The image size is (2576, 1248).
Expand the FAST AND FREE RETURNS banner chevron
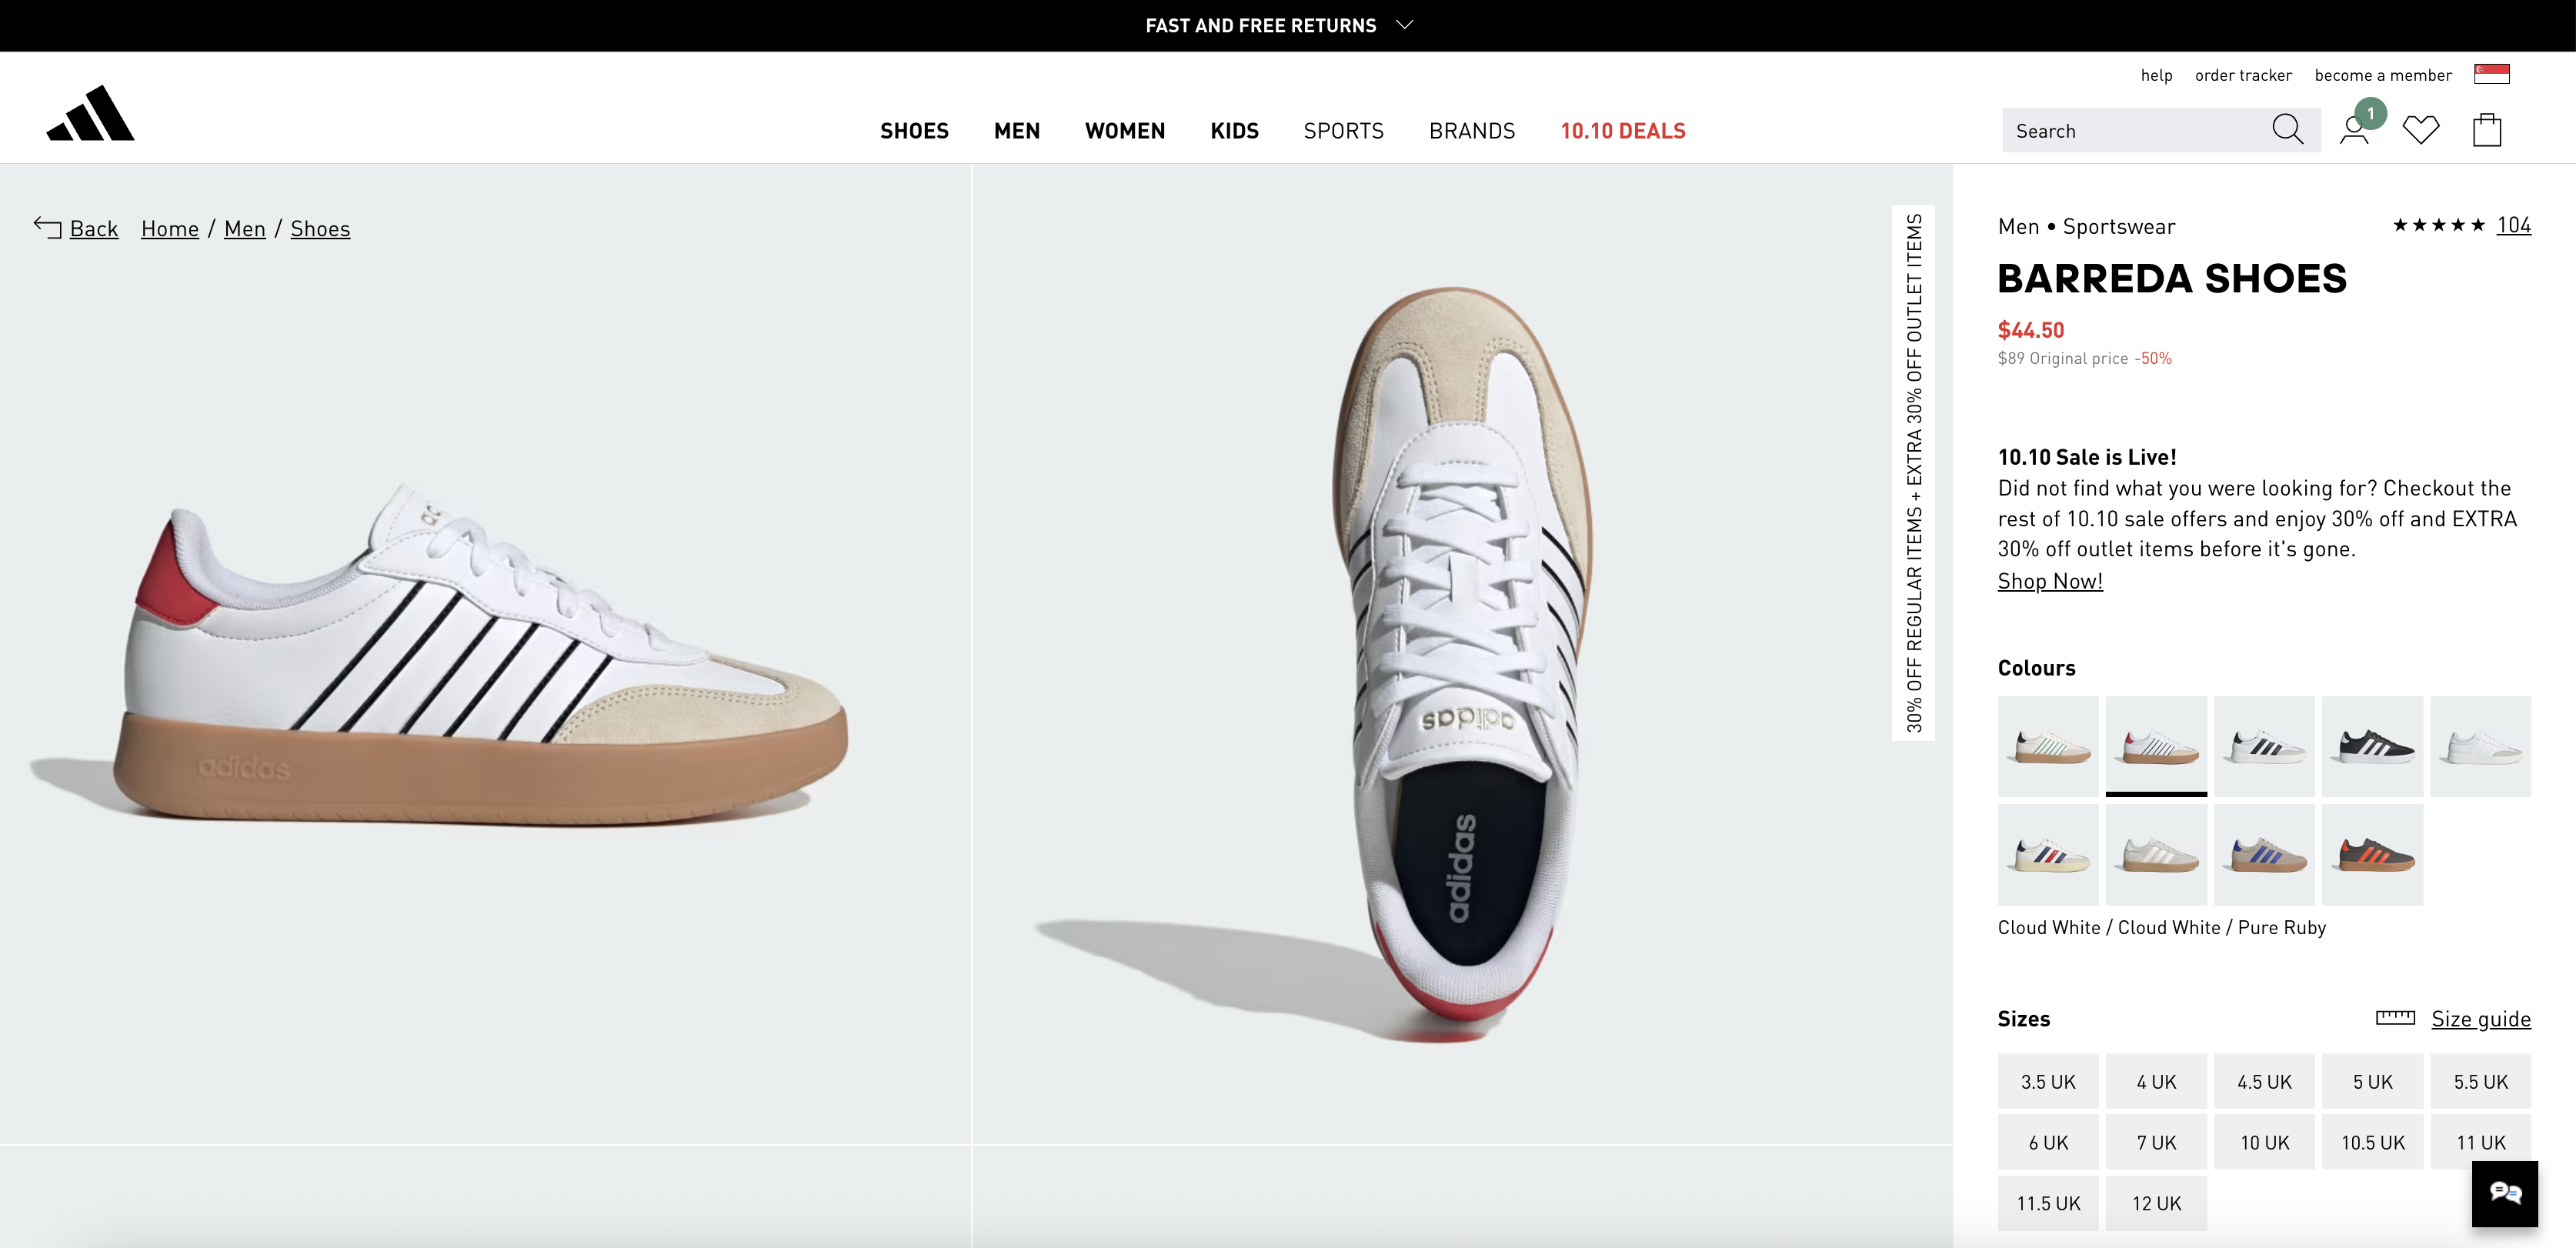[1405, 25]
